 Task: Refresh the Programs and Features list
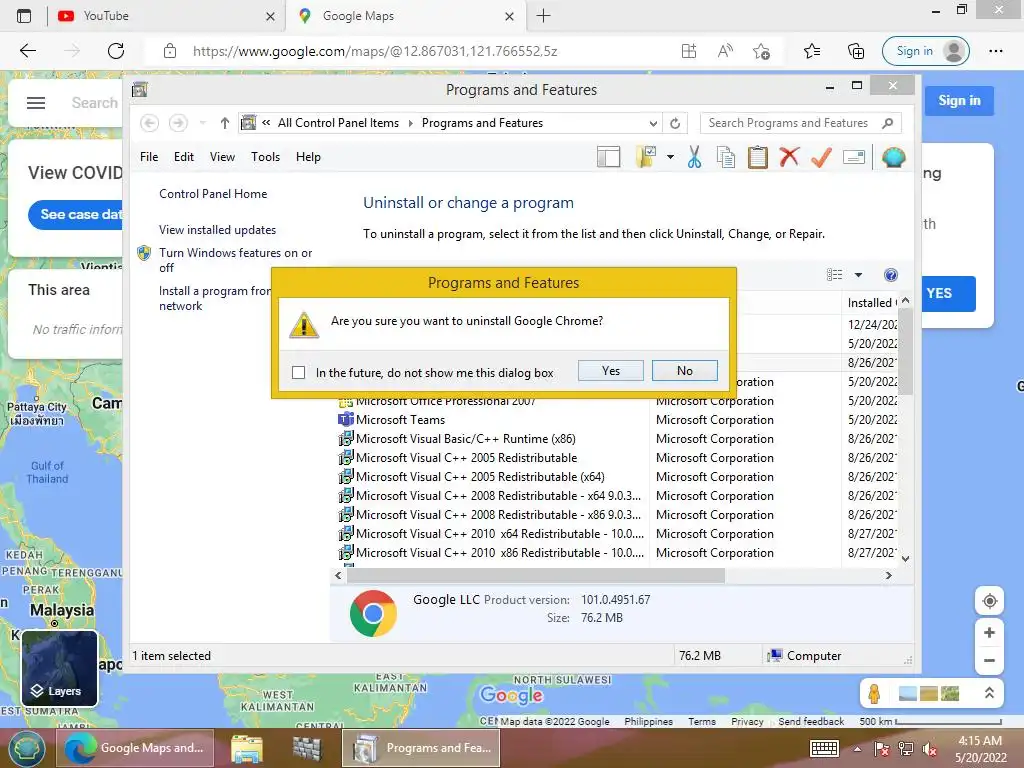pos(675,123)
